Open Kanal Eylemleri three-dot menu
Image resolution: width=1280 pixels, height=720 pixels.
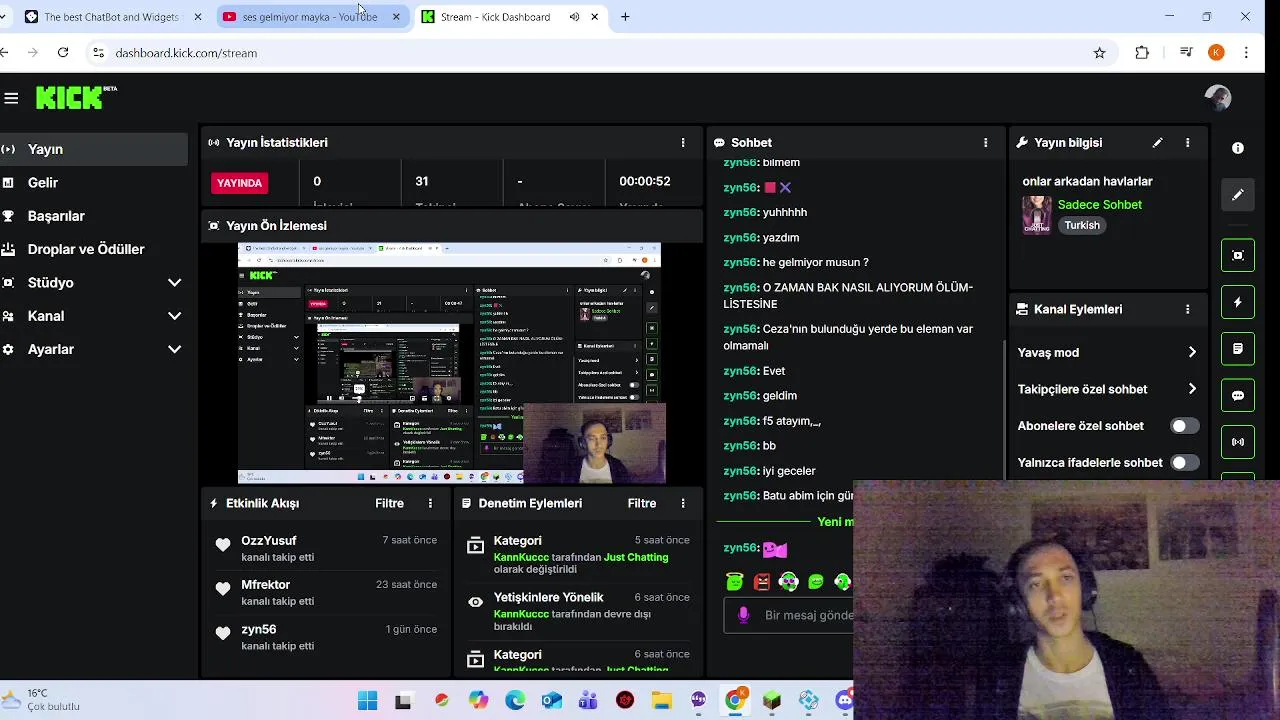(1187, 310)
